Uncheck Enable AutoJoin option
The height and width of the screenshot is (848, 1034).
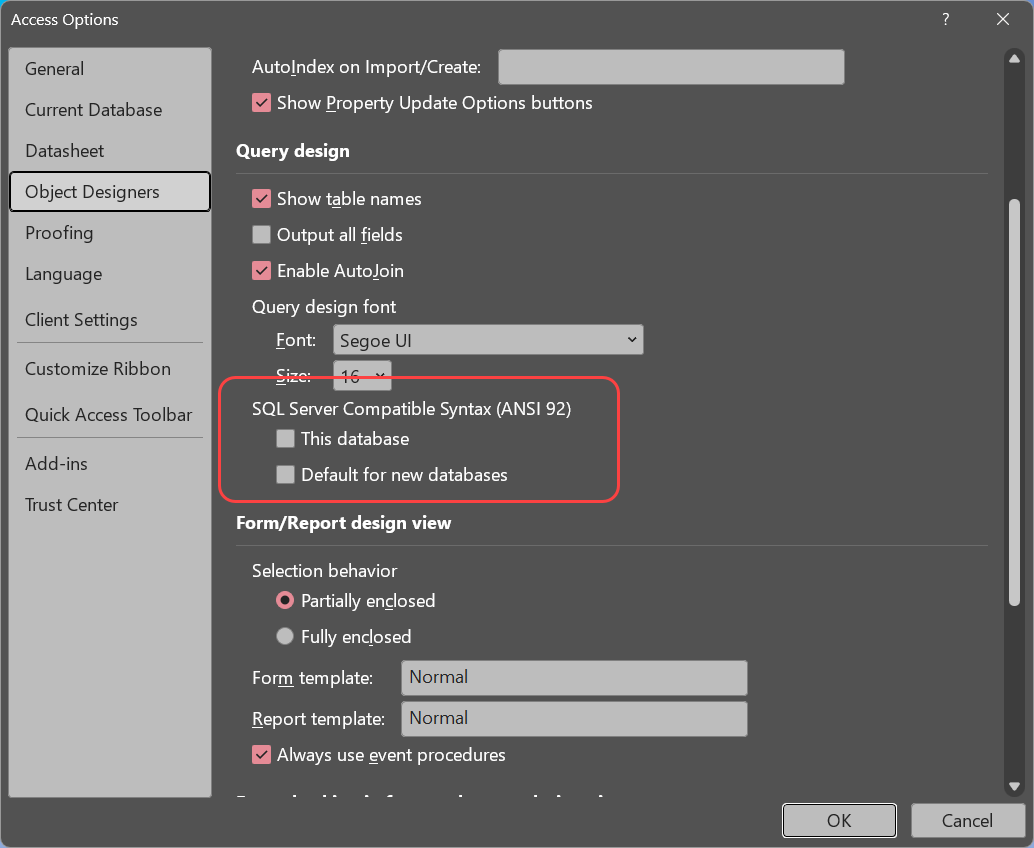[262, 271]
